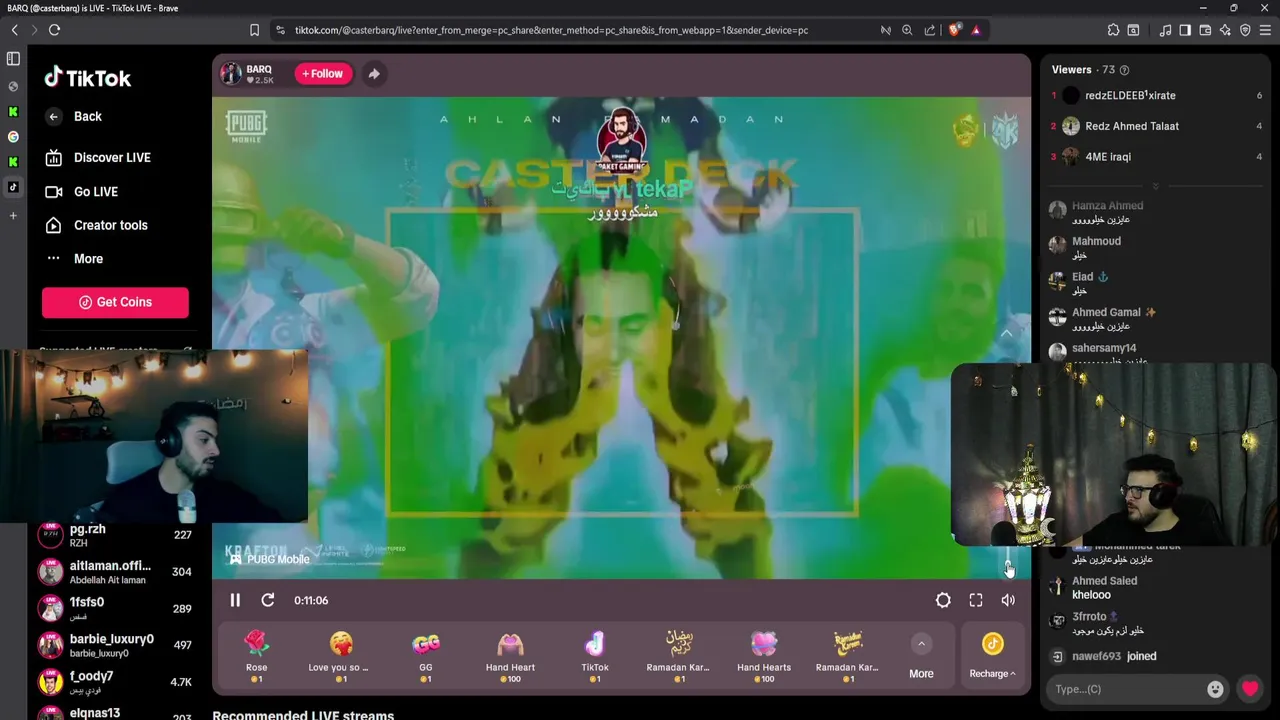Viewport: 1280px width, 720px height.
Task: Send a Rose gift
Action: 257,655
